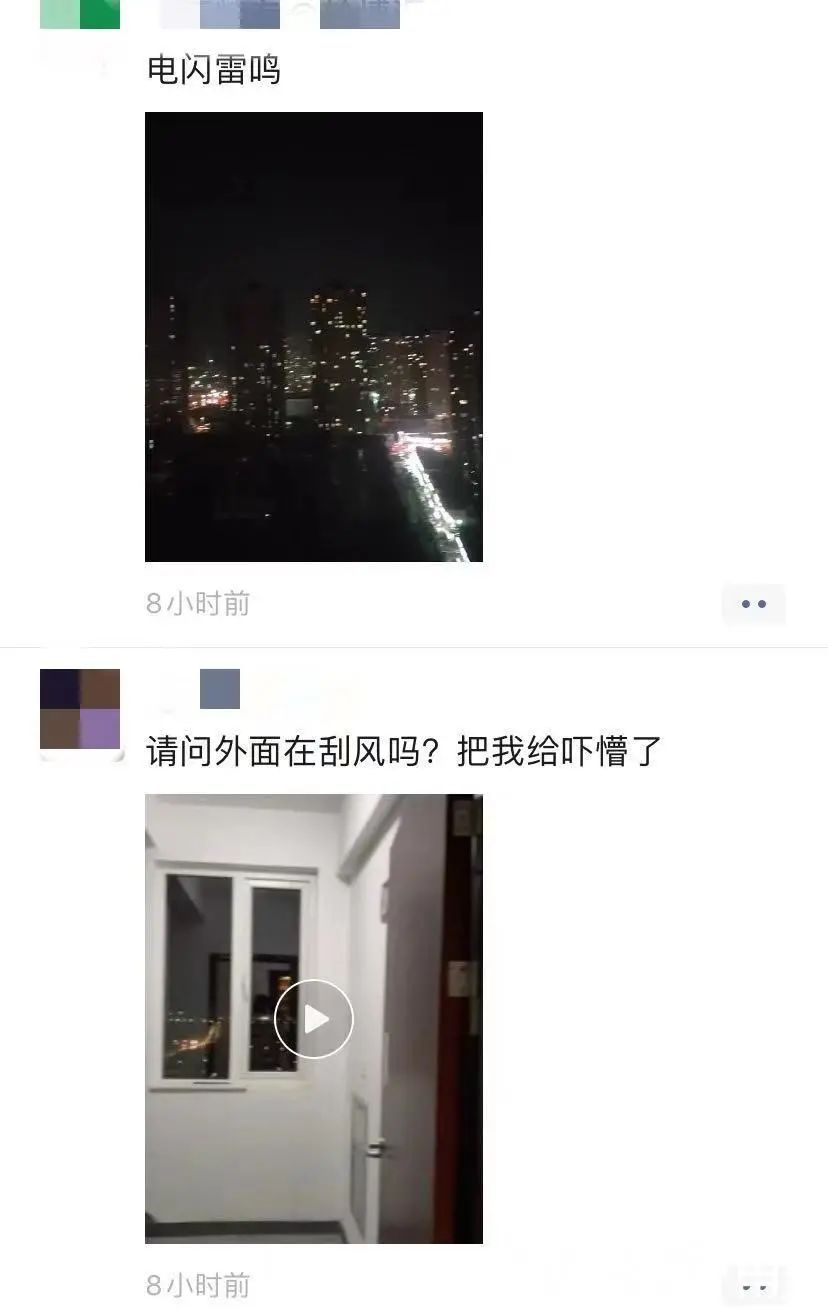Tap the 8小时前 timestamp under the night photo
The image size is (828, 1309).
(x=198, y=604)
